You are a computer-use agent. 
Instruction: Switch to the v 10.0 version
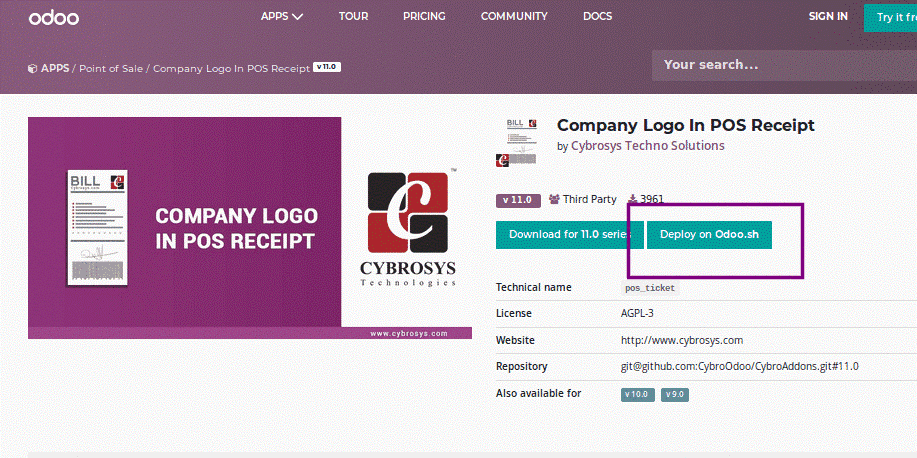(x=637, y=394)
